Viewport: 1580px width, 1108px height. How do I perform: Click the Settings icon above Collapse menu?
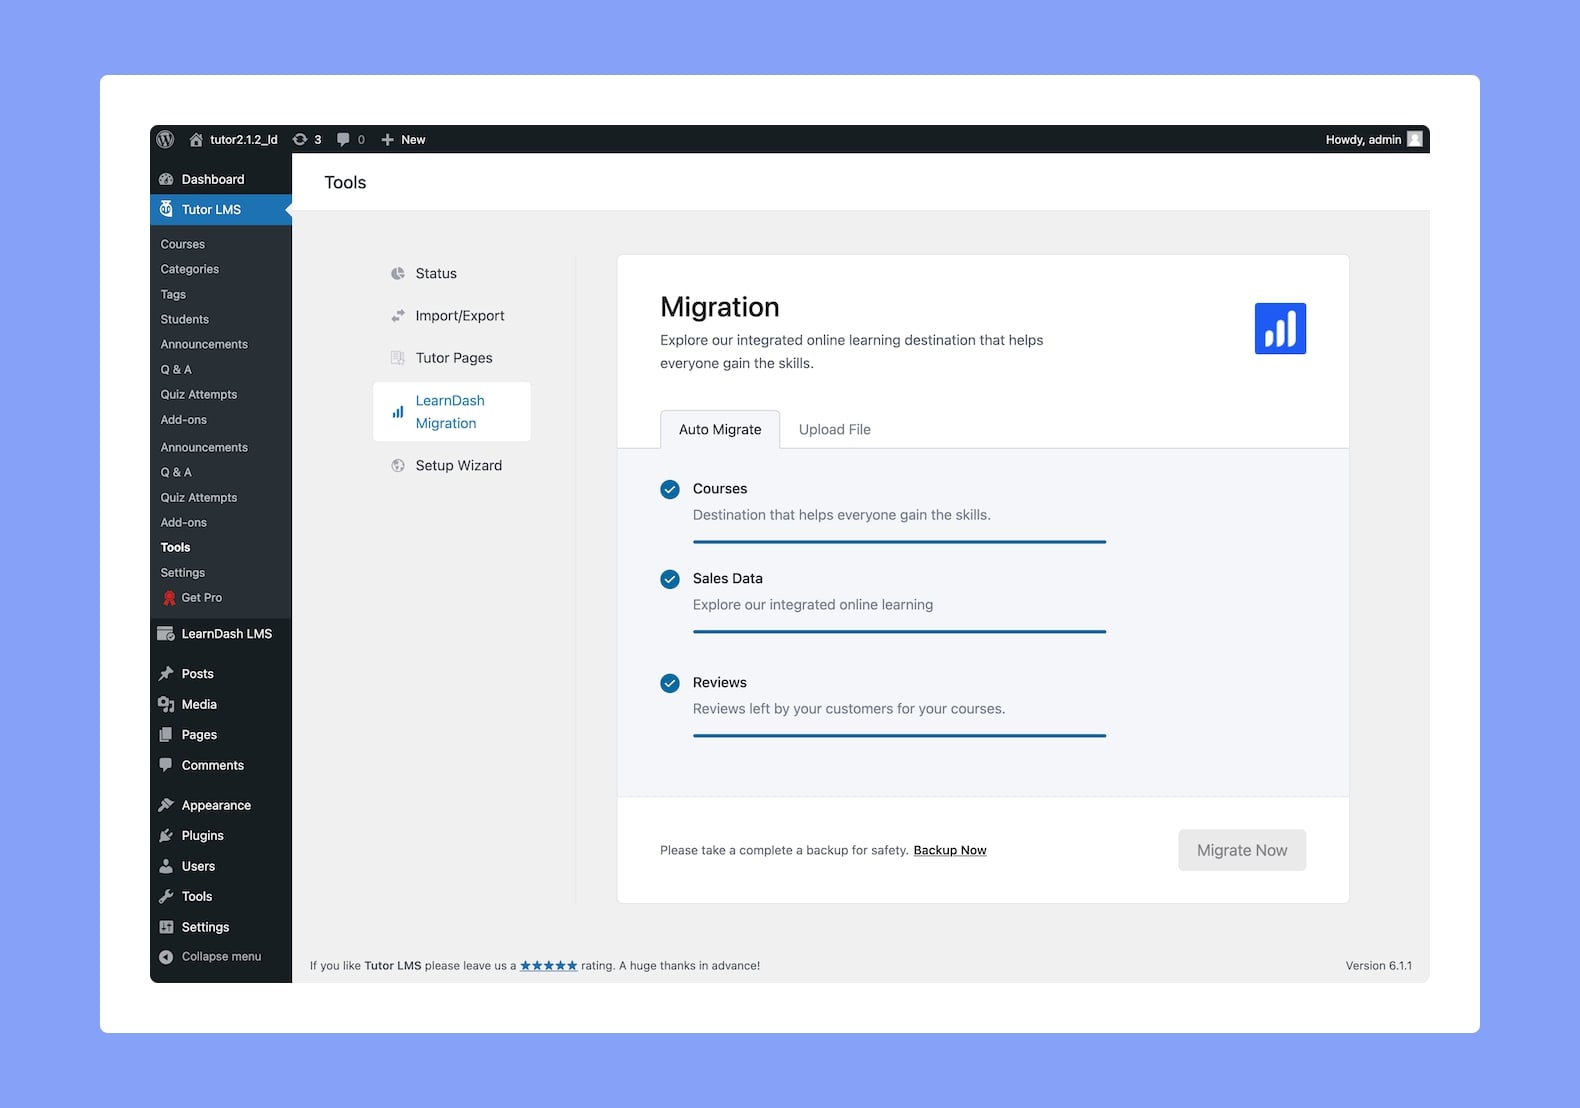tap(166, 927)
